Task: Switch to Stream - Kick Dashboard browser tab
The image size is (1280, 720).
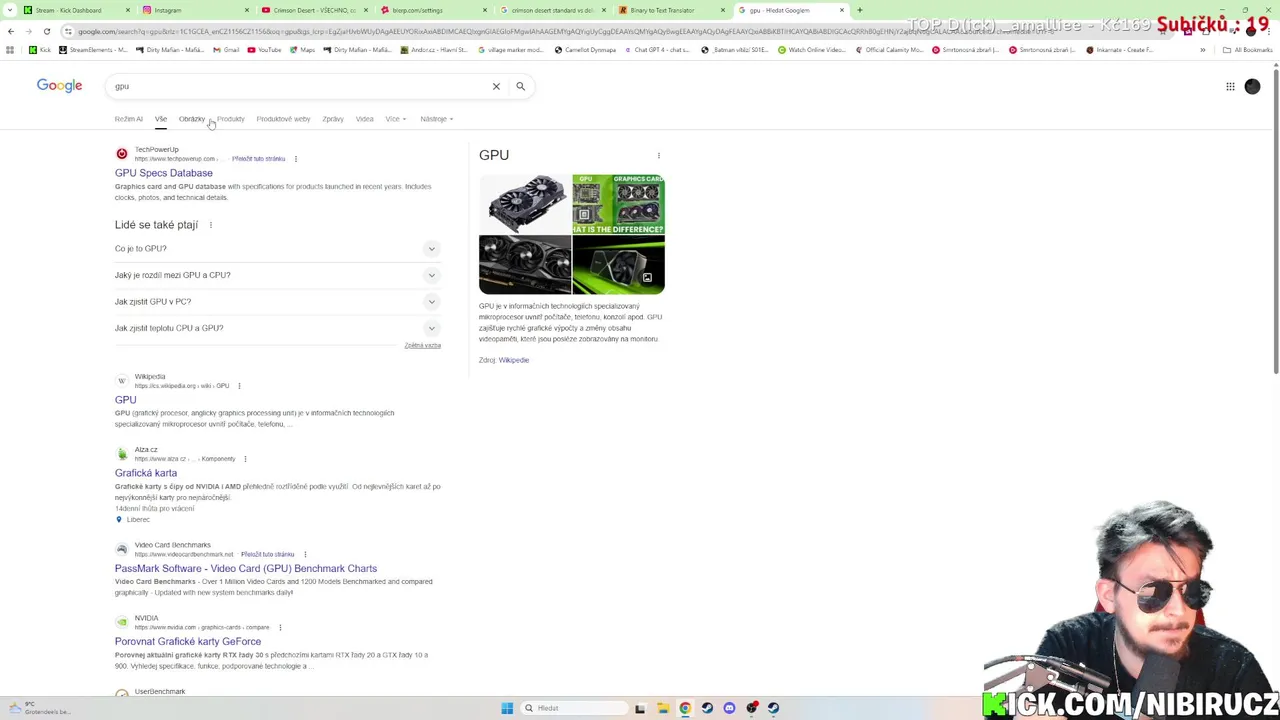Action: (x=75, y=10)
